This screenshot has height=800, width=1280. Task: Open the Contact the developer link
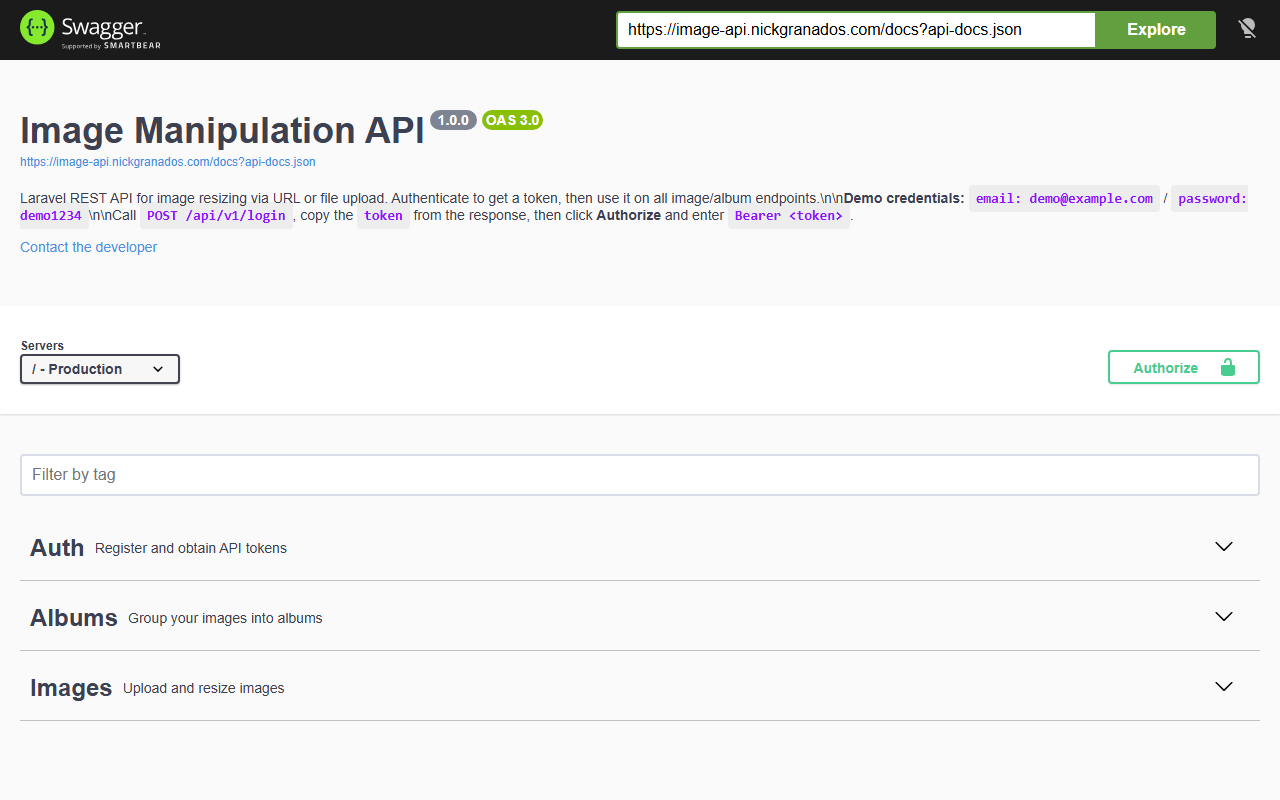[89, 247]
